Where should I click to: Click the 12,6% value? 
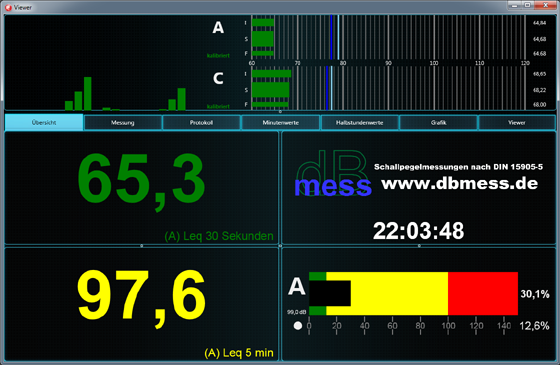534,326
